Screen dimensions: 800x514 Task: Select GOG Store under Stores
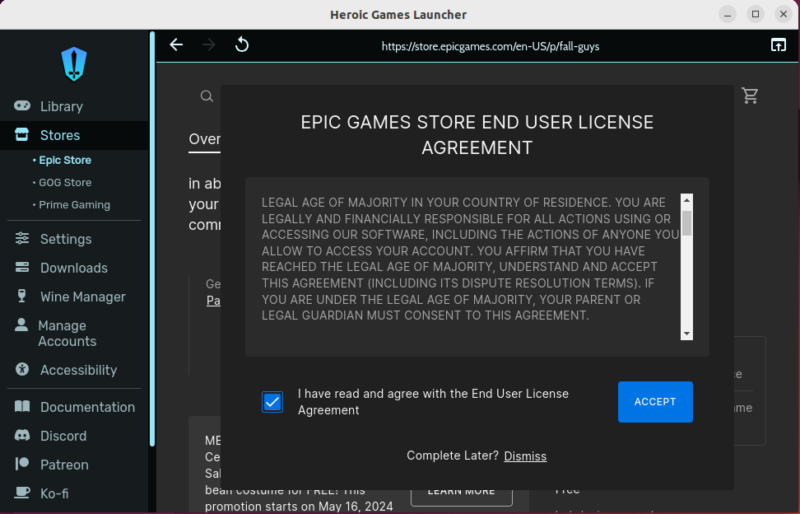coord(65,183)
